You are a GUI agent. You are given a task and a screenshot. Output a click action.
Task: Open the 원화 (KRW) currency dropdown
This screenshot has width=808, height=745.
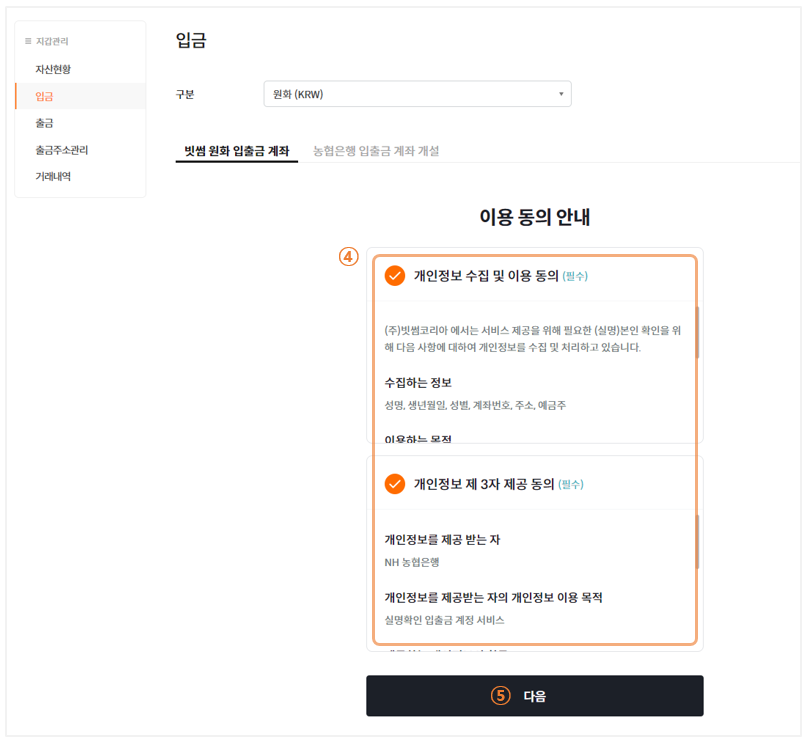(x=417, y=94)
